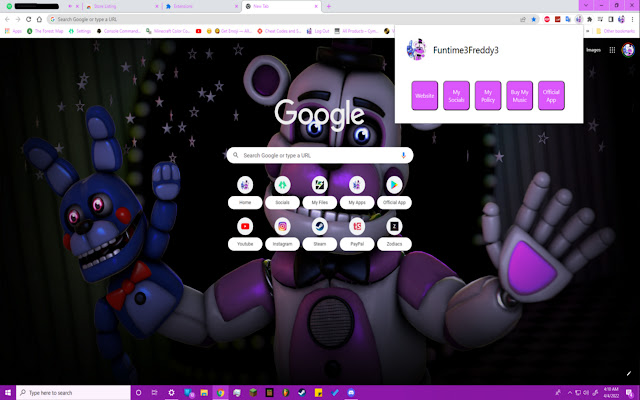Open the All Products bookmark
The image size is (640, 400).
click(356, 31)
